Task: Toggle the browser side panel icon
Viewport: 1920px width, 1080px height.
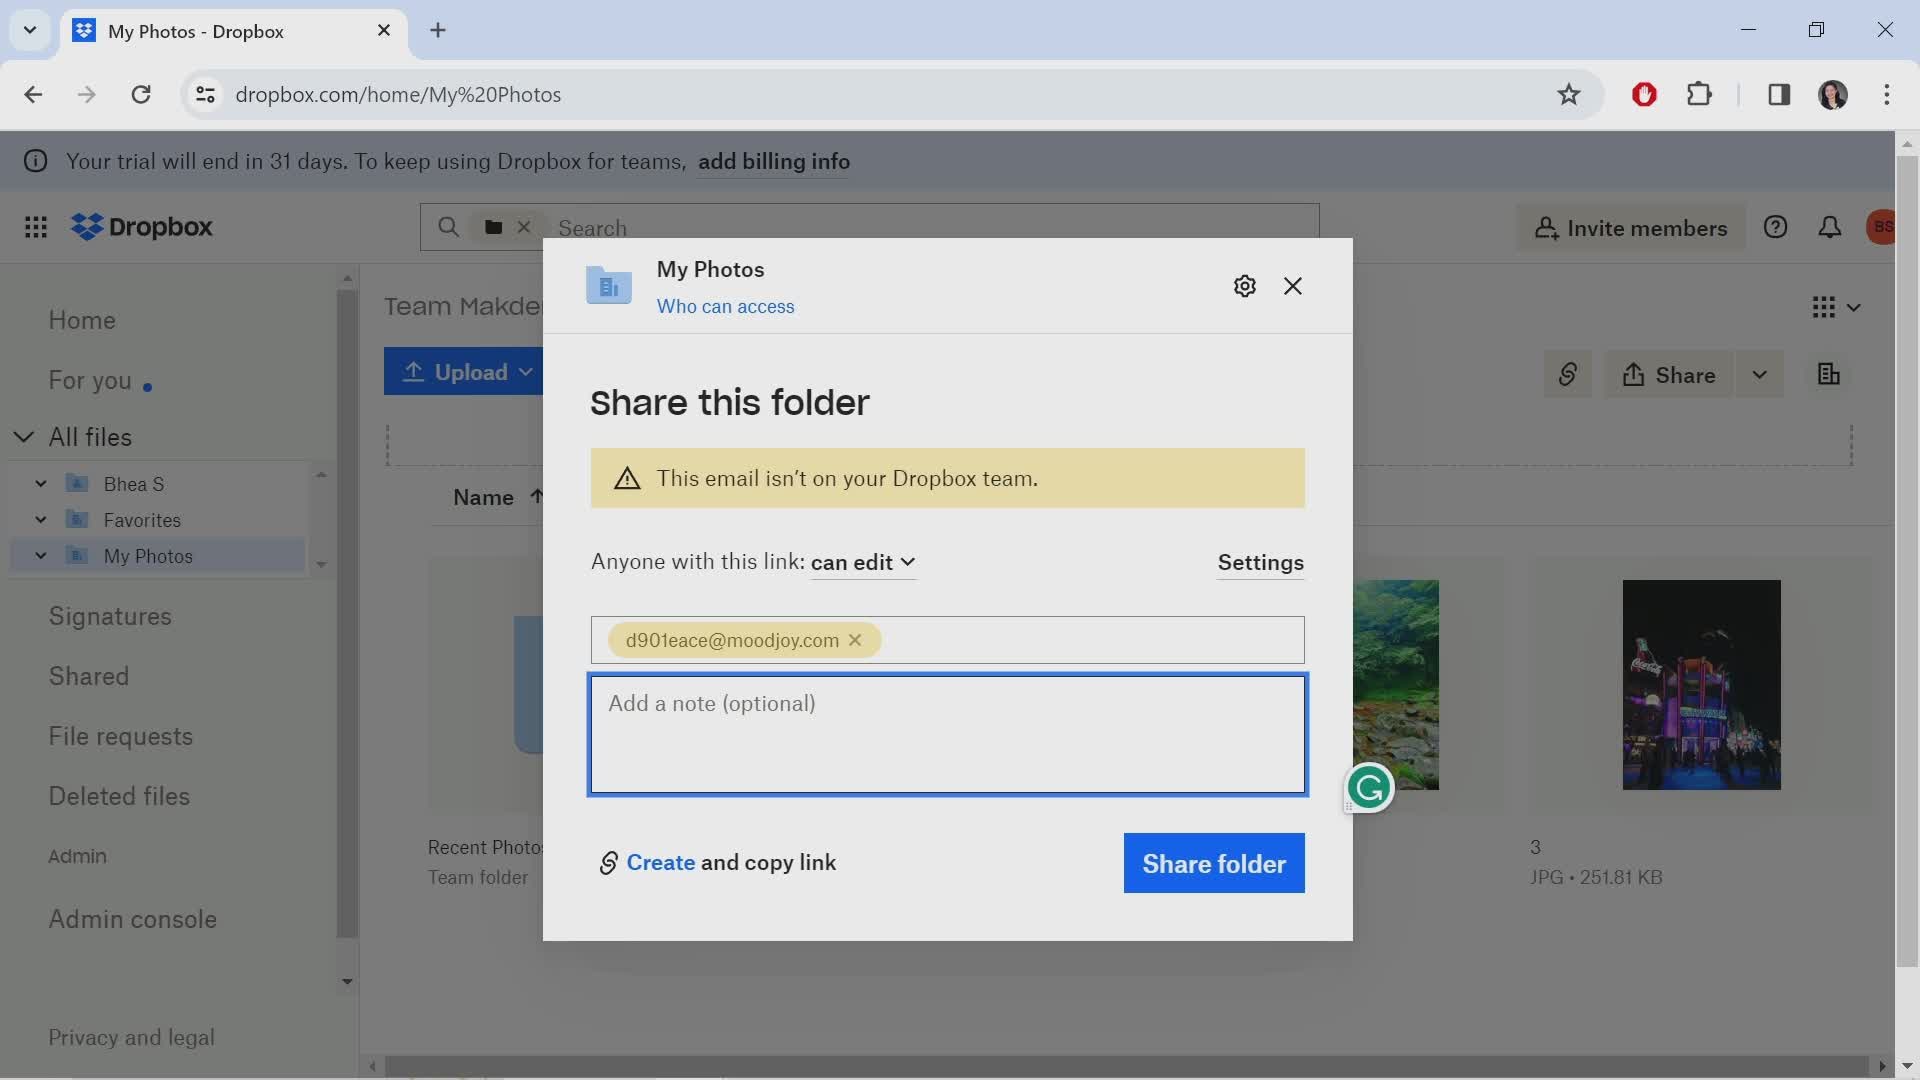Action: point(1778,95)
